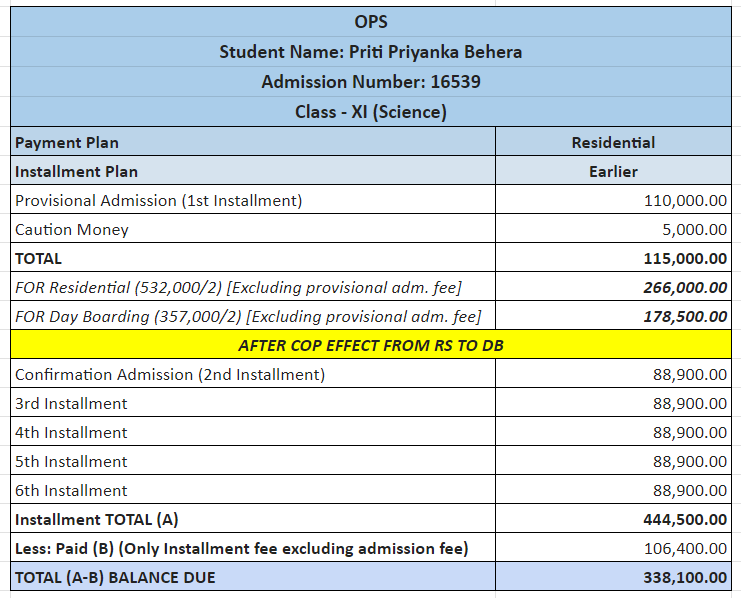Click the Class - XI (Science) cell
The width and height of the screenshot is (741, 598).
coord(370,112)
